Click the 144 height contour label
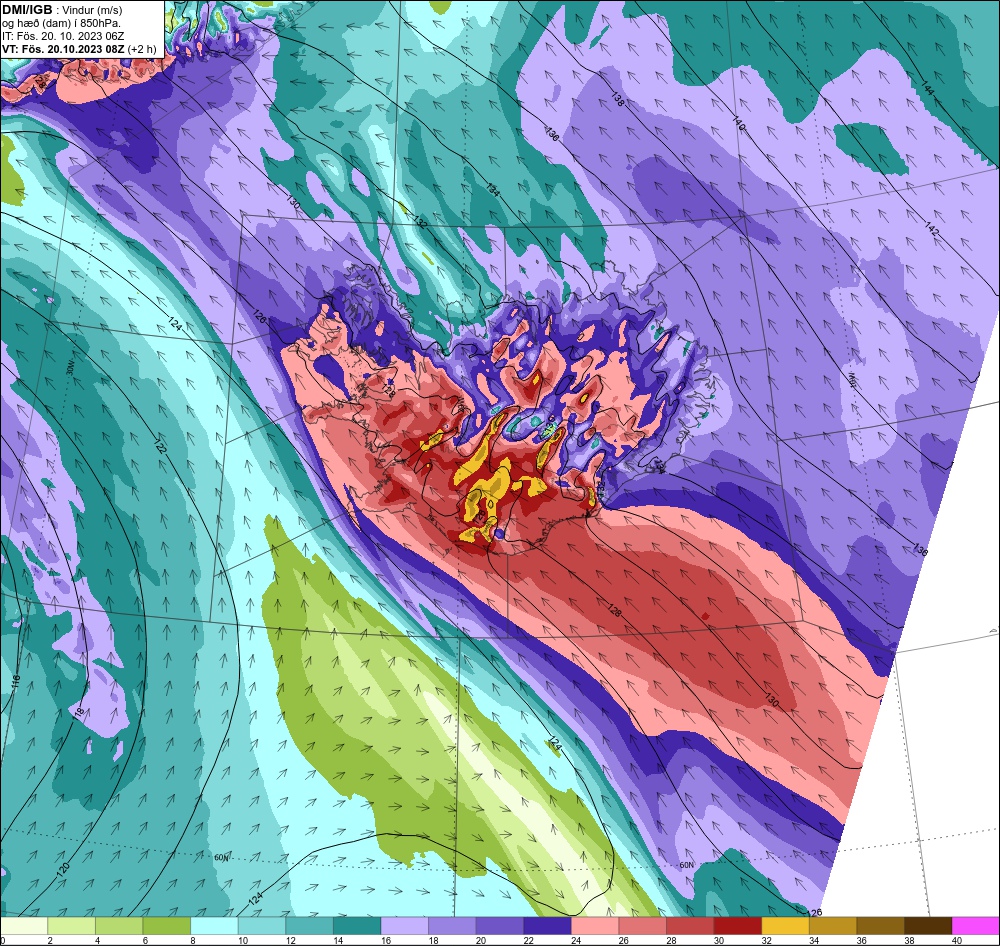 coord(927,89)
